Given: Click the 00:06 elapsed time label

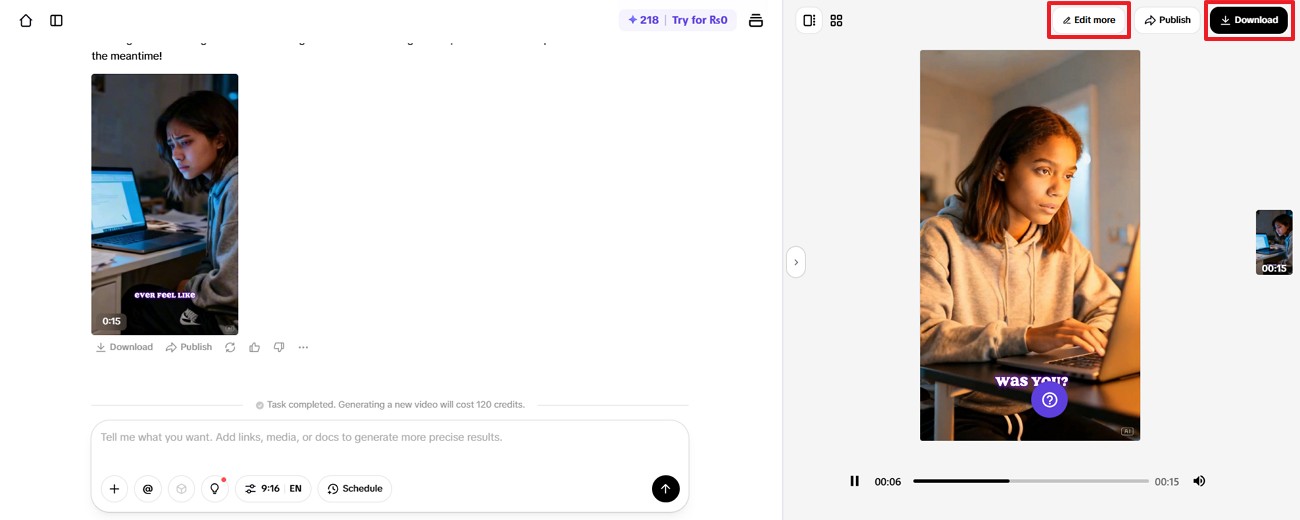Looking at the screenshot, I should point(888,482).
